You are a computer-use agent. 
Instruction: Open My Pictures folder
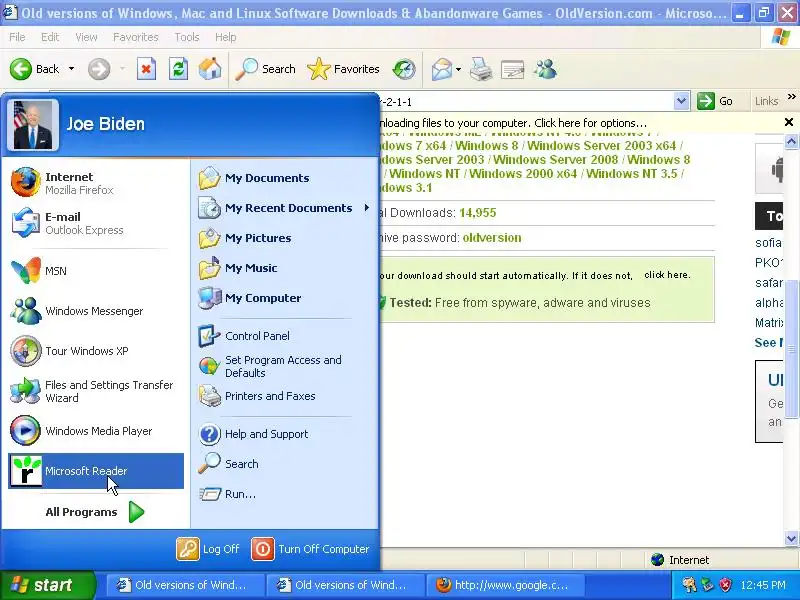coord(284,238)
